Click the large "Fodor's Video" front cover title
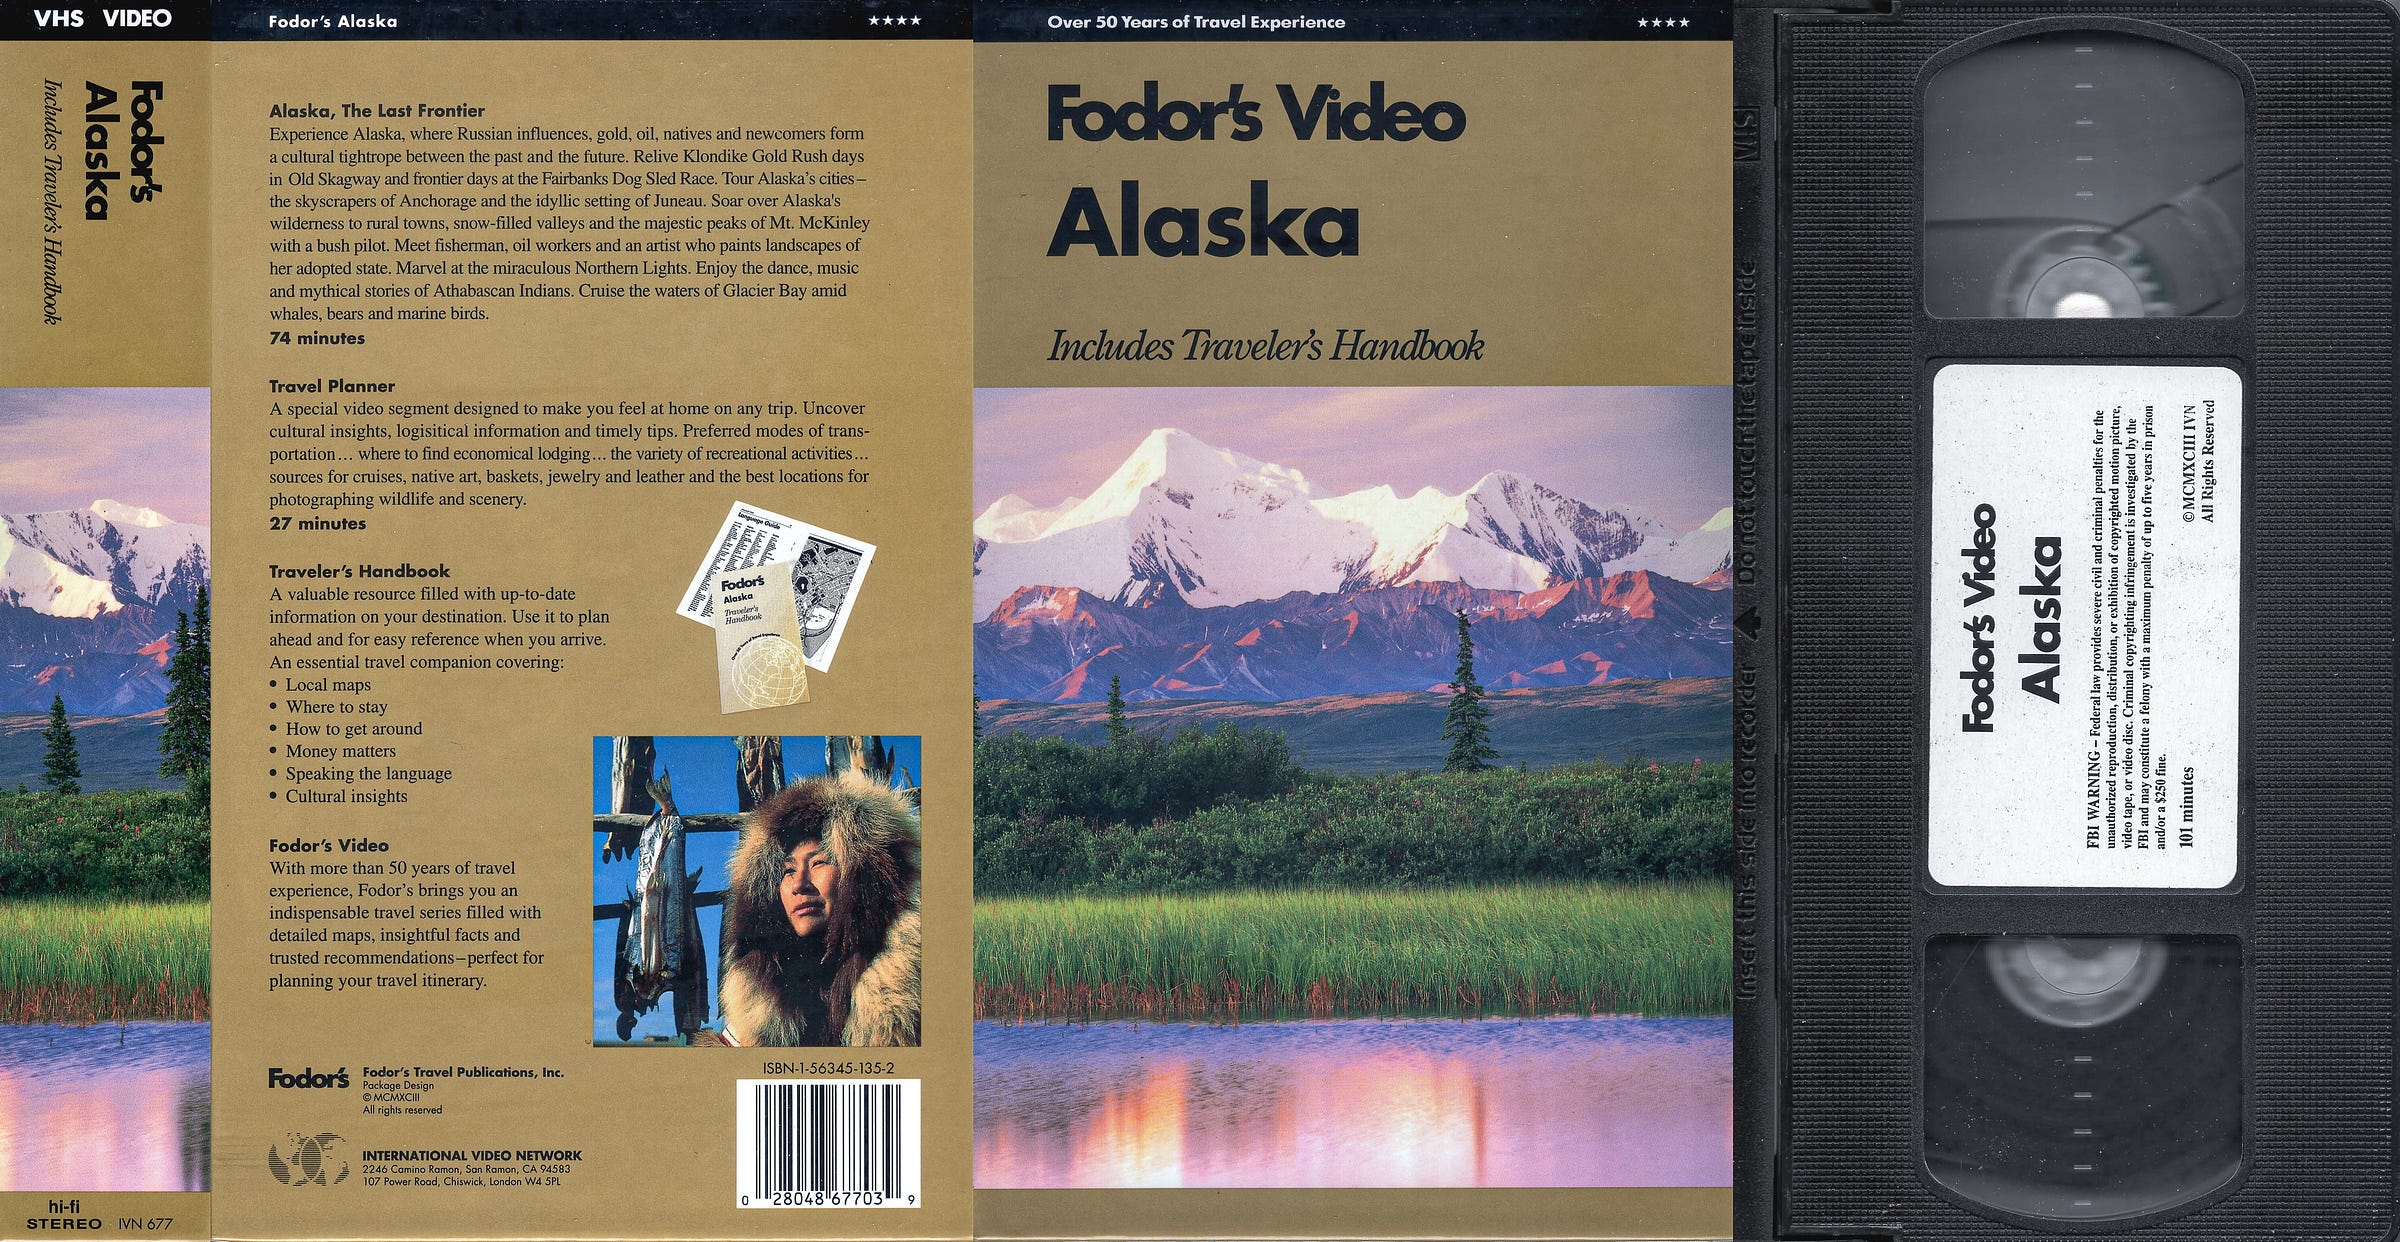Viewport: 2400px width, 1242px height. pyautogui.click(x=1256, y=113)
